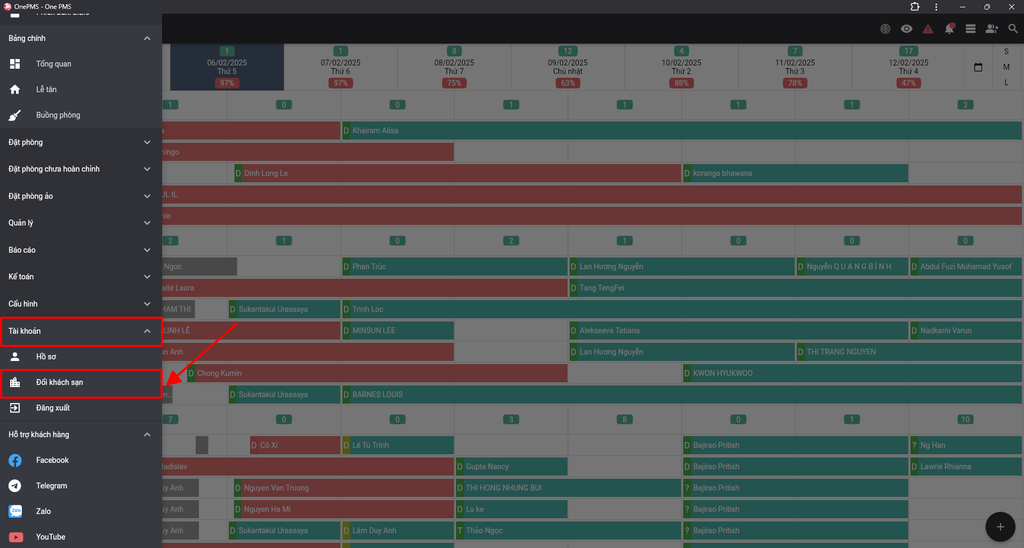Select date column 10/02/2025 Thứ 2
This screenshot has width=1024, height=548.
click(681, 67)
